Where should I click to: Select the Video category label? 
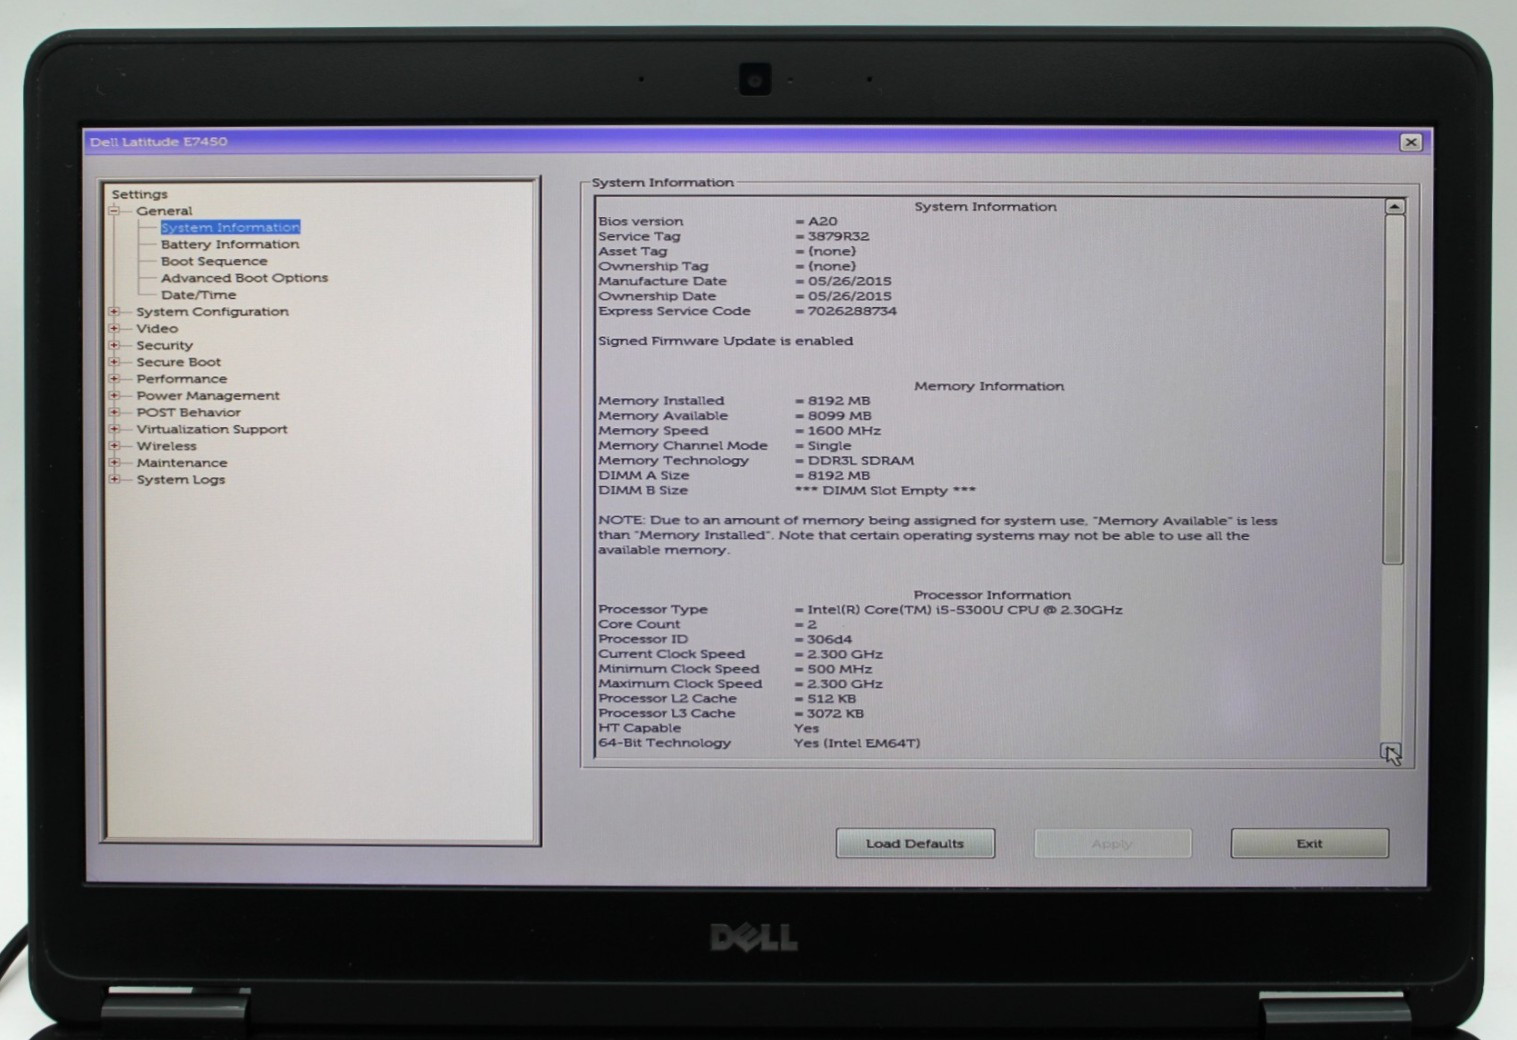coord(157,328)
